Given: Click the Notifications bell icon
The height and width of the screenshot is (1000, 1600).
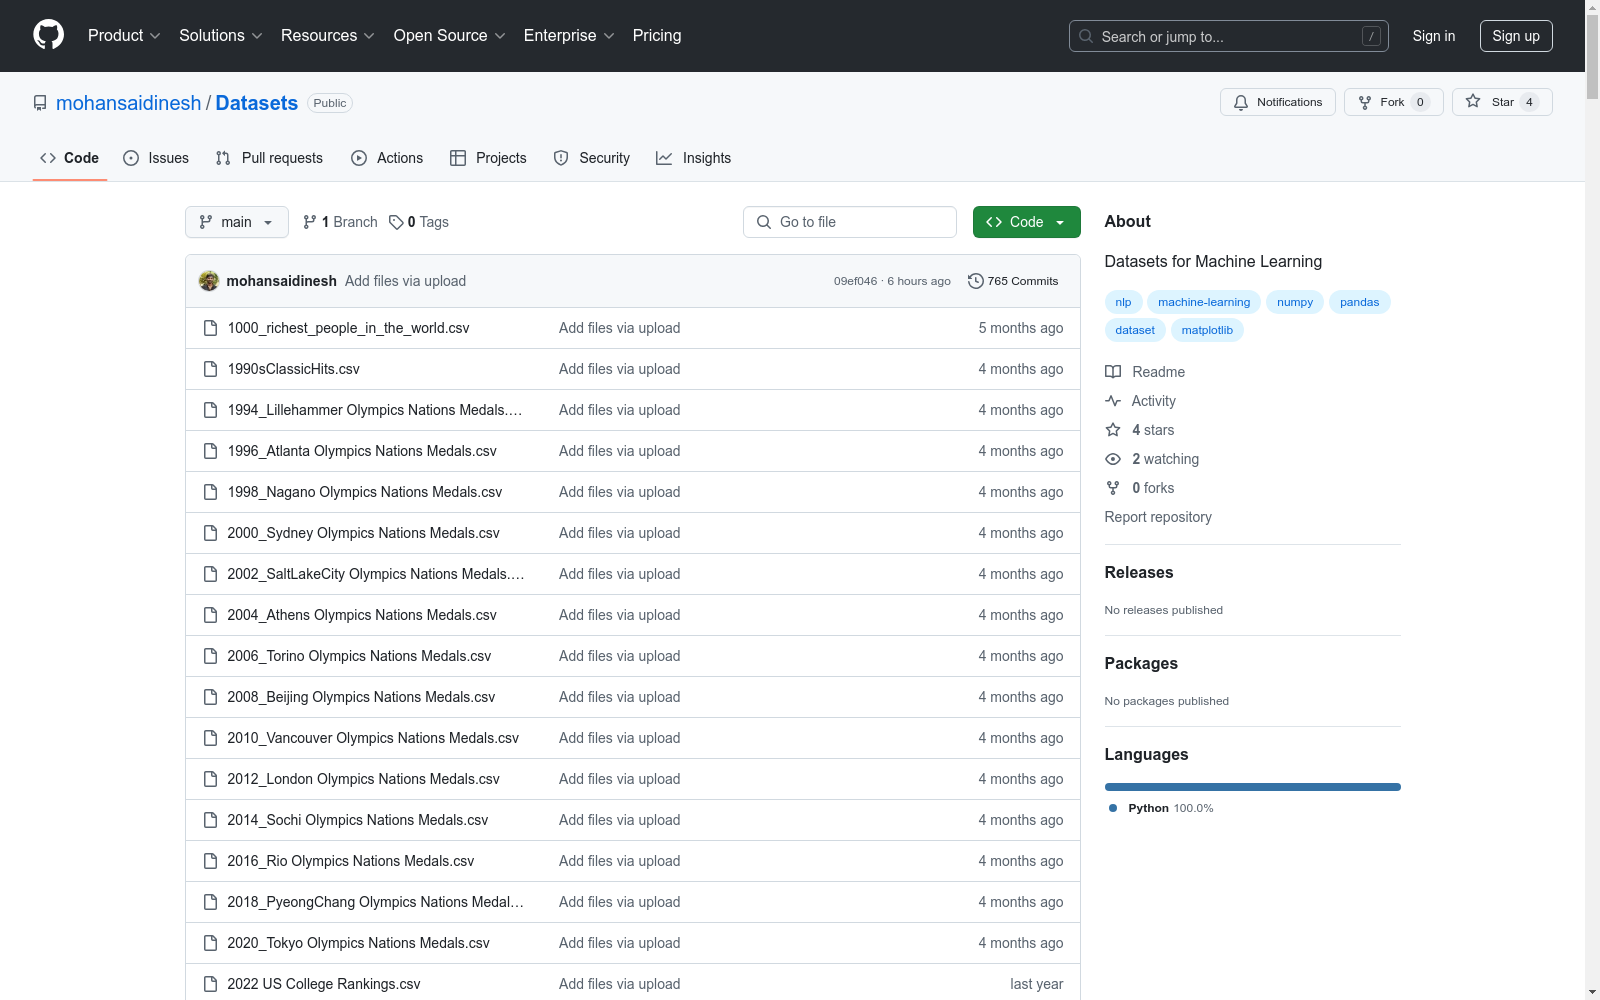Looking at the screenshot, I should (1241, 102).
